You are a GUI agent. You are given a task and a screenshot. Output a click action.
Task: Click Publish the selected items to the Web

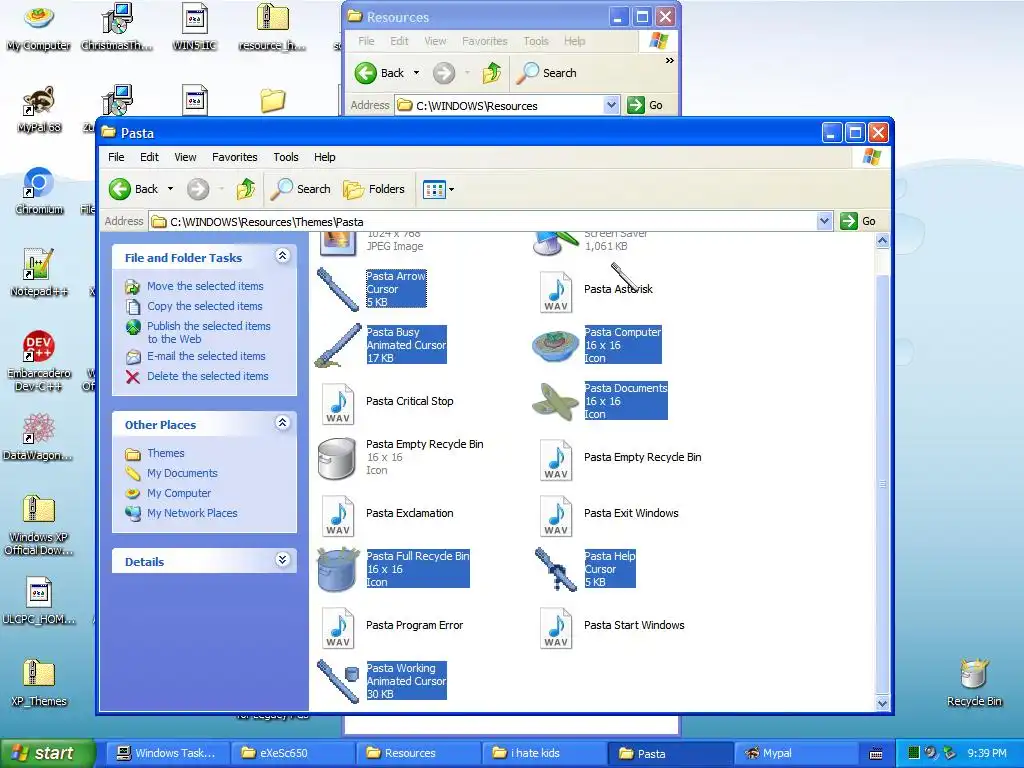pyautogui.click(x=208, y=332)
